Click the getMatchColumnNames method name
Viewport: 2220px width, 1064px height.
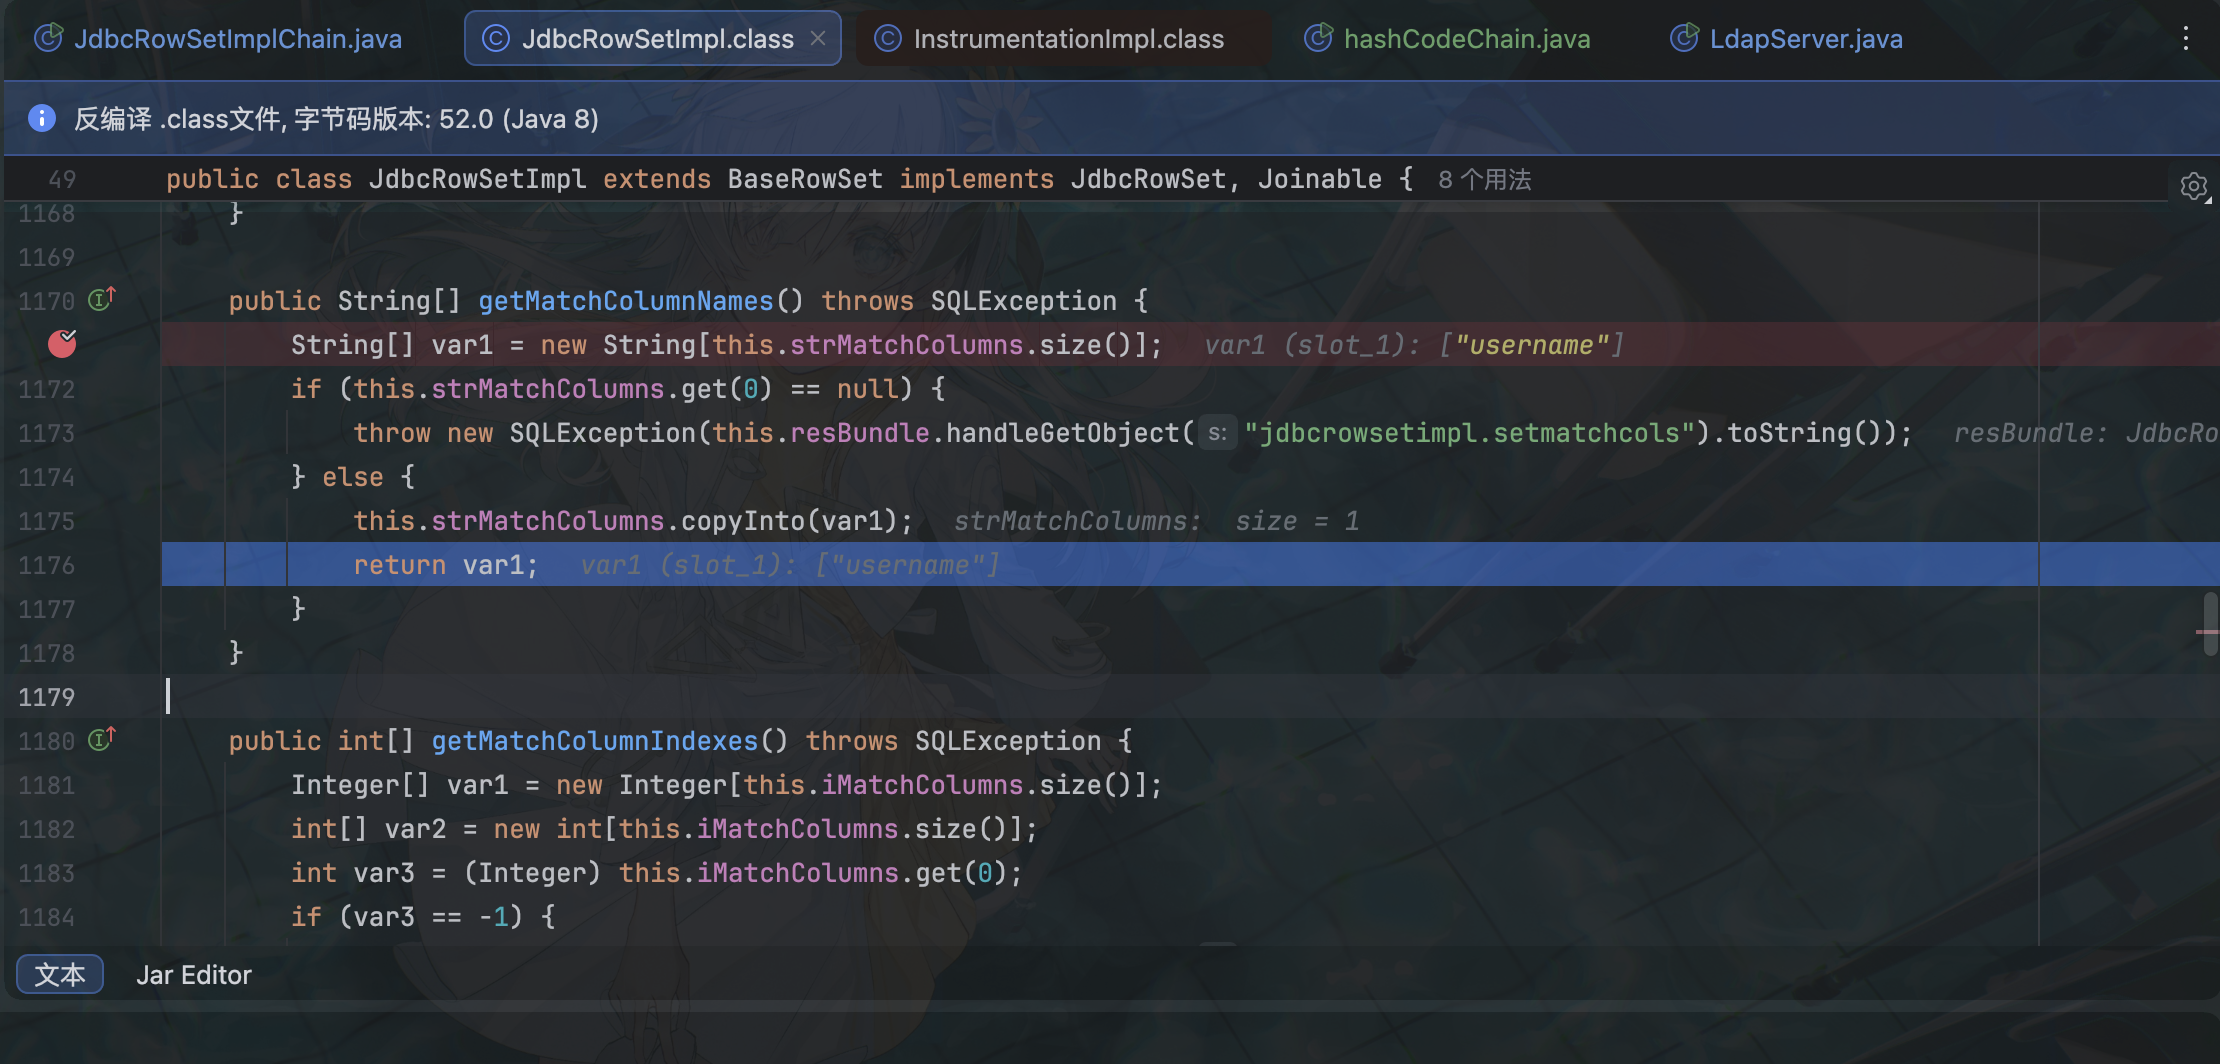click(625, 301)
